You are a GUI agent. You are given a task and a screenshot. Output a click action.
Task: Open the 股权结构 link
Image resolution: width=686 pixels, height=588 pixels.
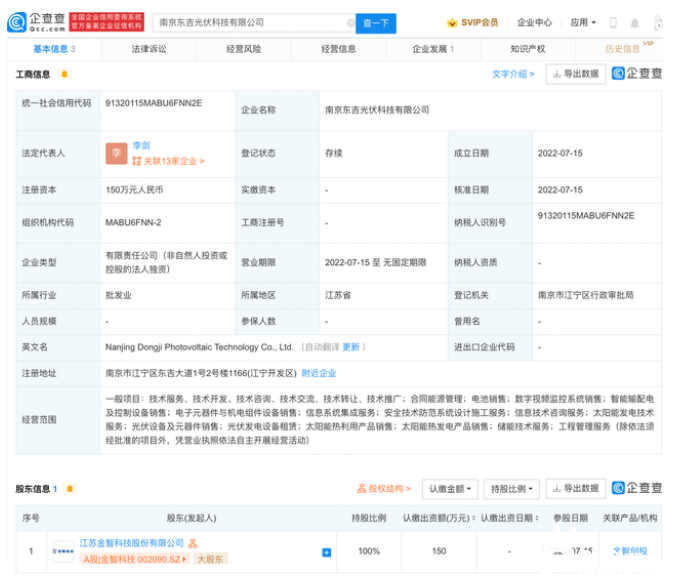click(x=383, y=489)
